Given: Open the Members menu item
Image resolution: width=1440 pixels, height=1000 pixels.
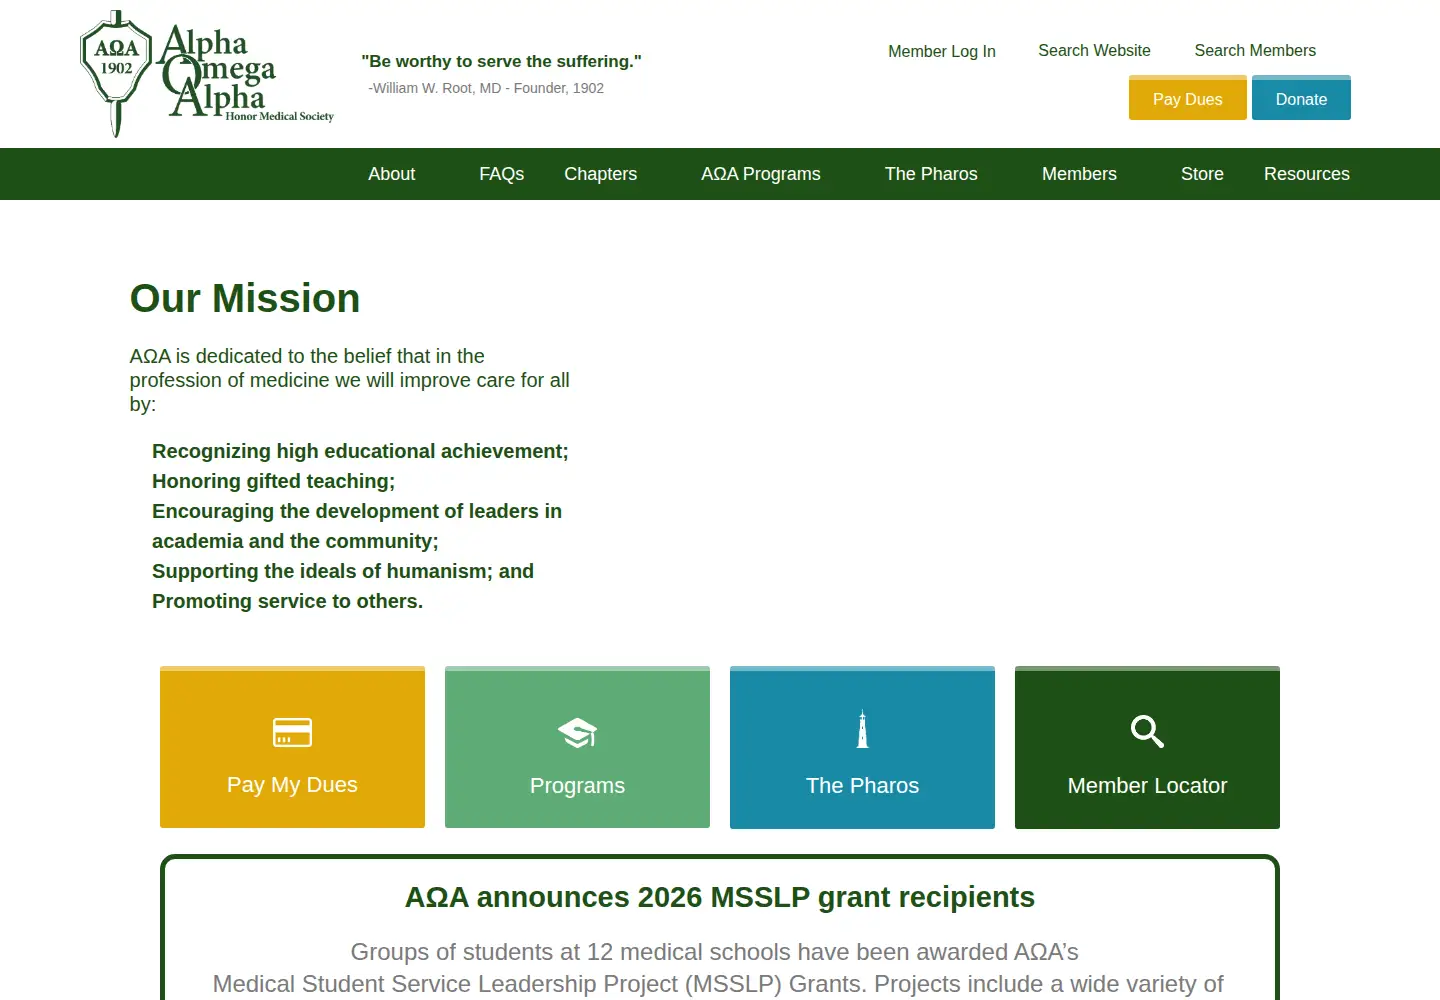Looking at the screenshot, I should tap(1079, 174).
